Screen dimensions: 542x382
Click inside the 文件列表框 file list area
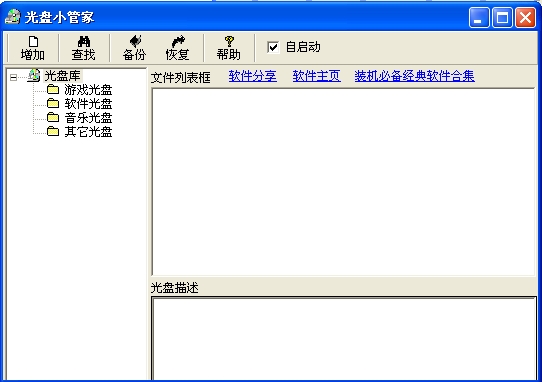pos(344,182)
